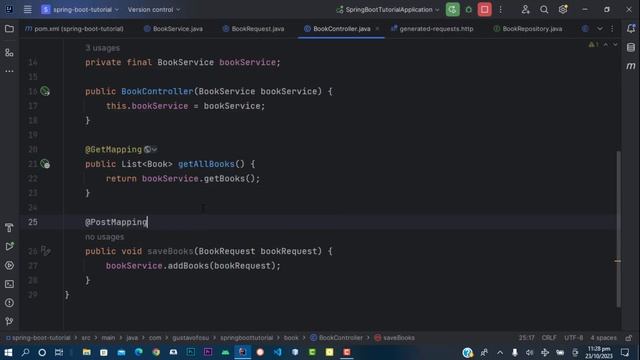640x360 pixels.
Task: Switch to BookService.java tab
Action: click(x=173, y=29)
